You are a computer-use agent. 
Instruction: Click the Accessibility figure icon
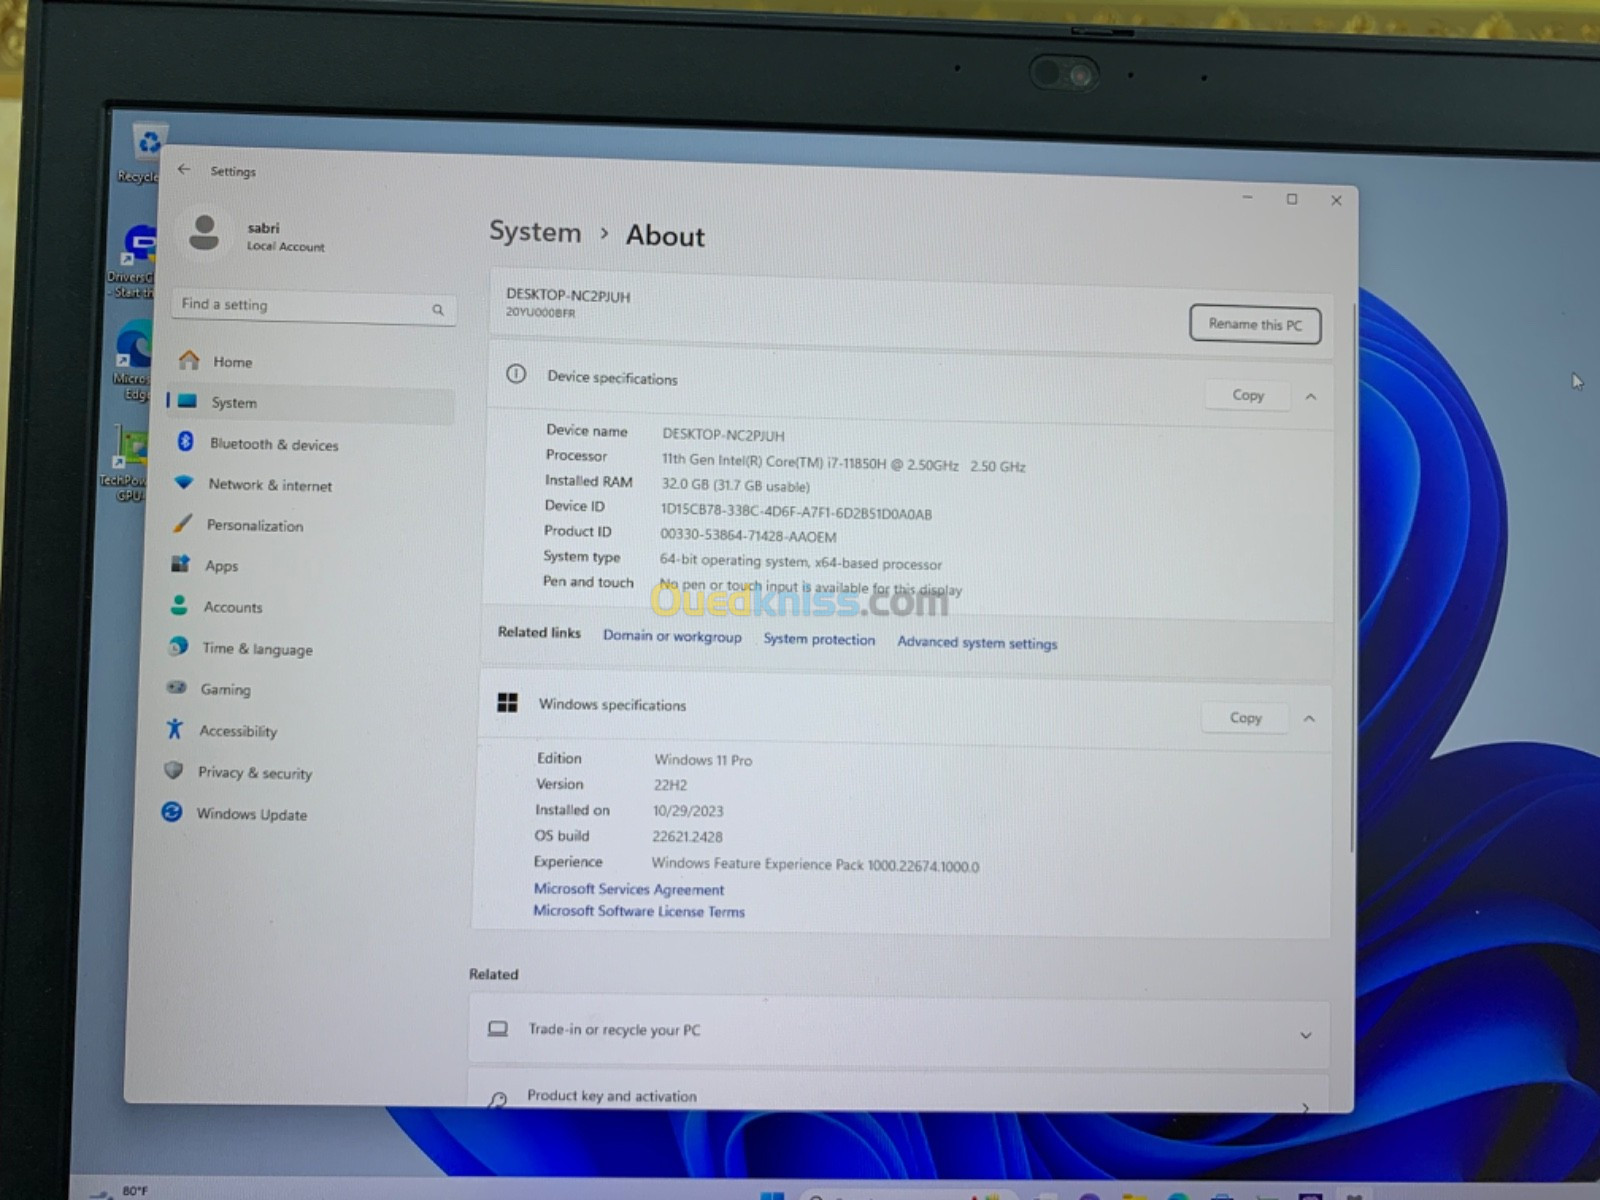pyautogui.click(x=175, y=729)
